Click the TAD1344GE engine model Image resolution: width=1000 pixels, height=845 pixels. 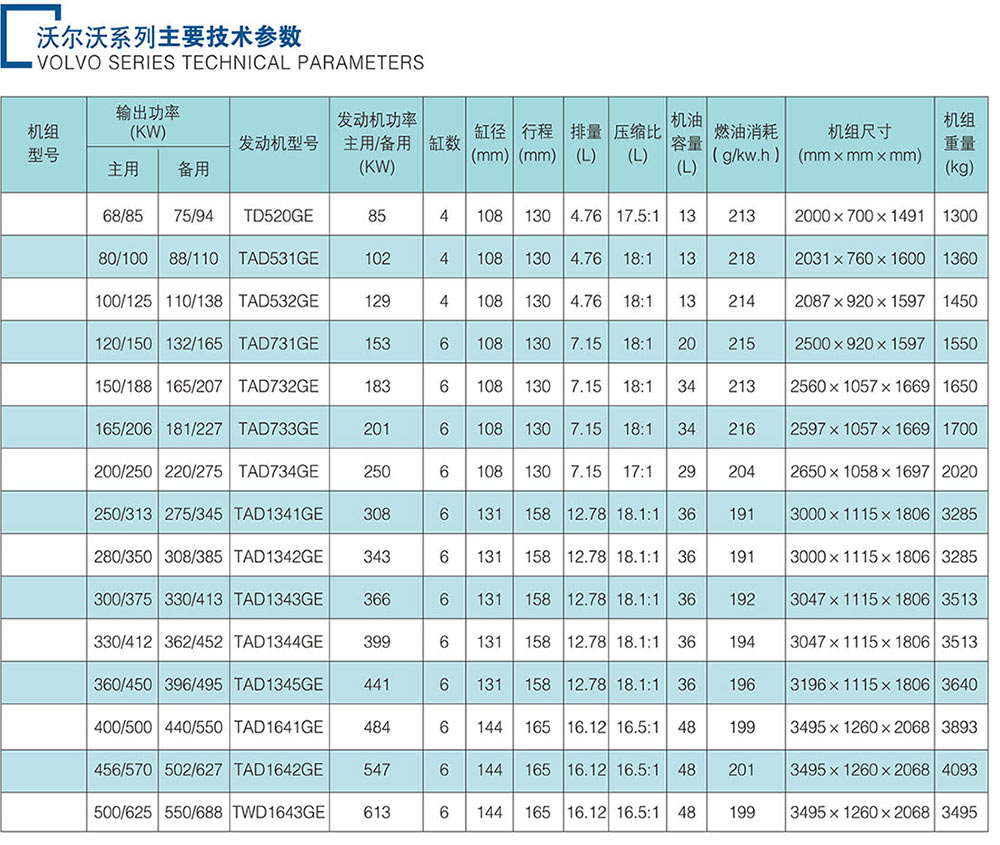coord(279,642)
